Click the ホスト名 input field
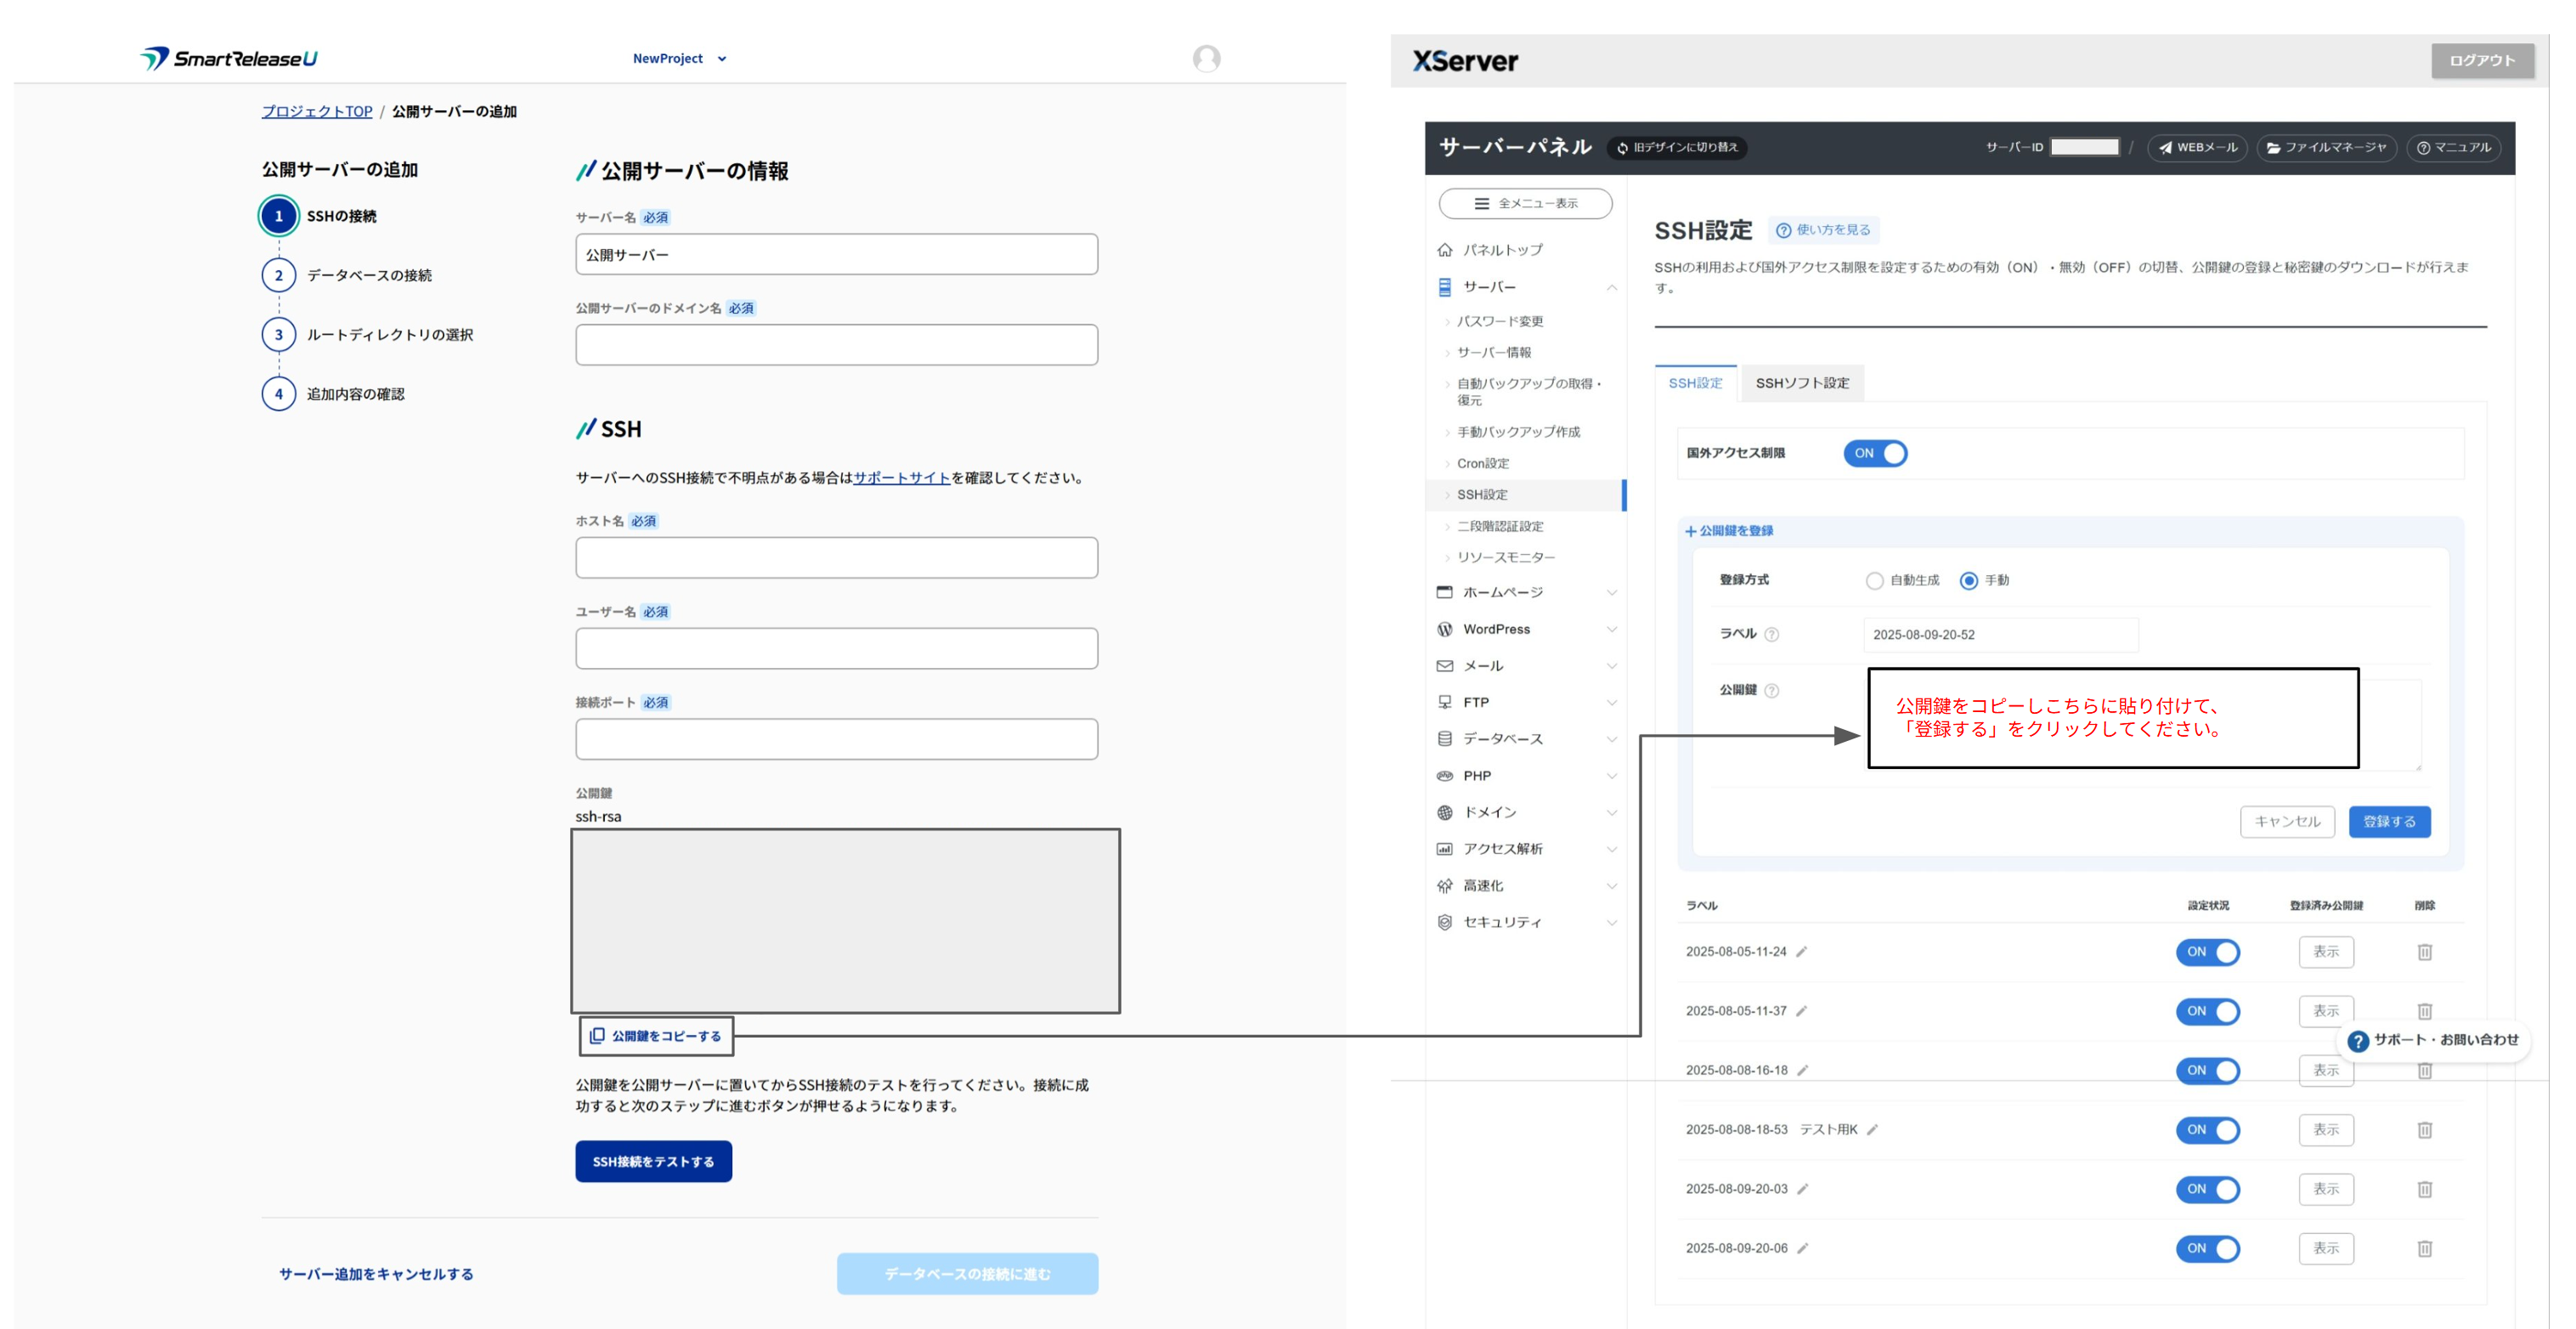2576x1329 pixels. [836, 558]
